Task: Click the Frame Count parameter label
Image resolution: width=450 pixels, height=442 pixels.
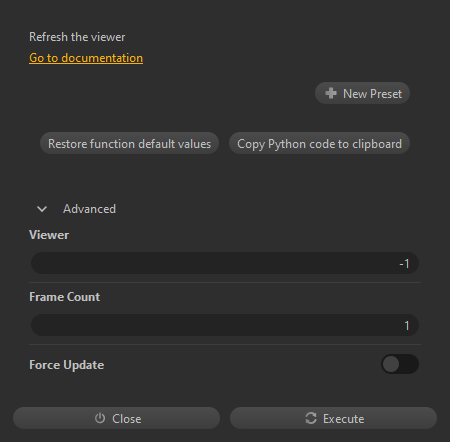Action: coord(65,297)
